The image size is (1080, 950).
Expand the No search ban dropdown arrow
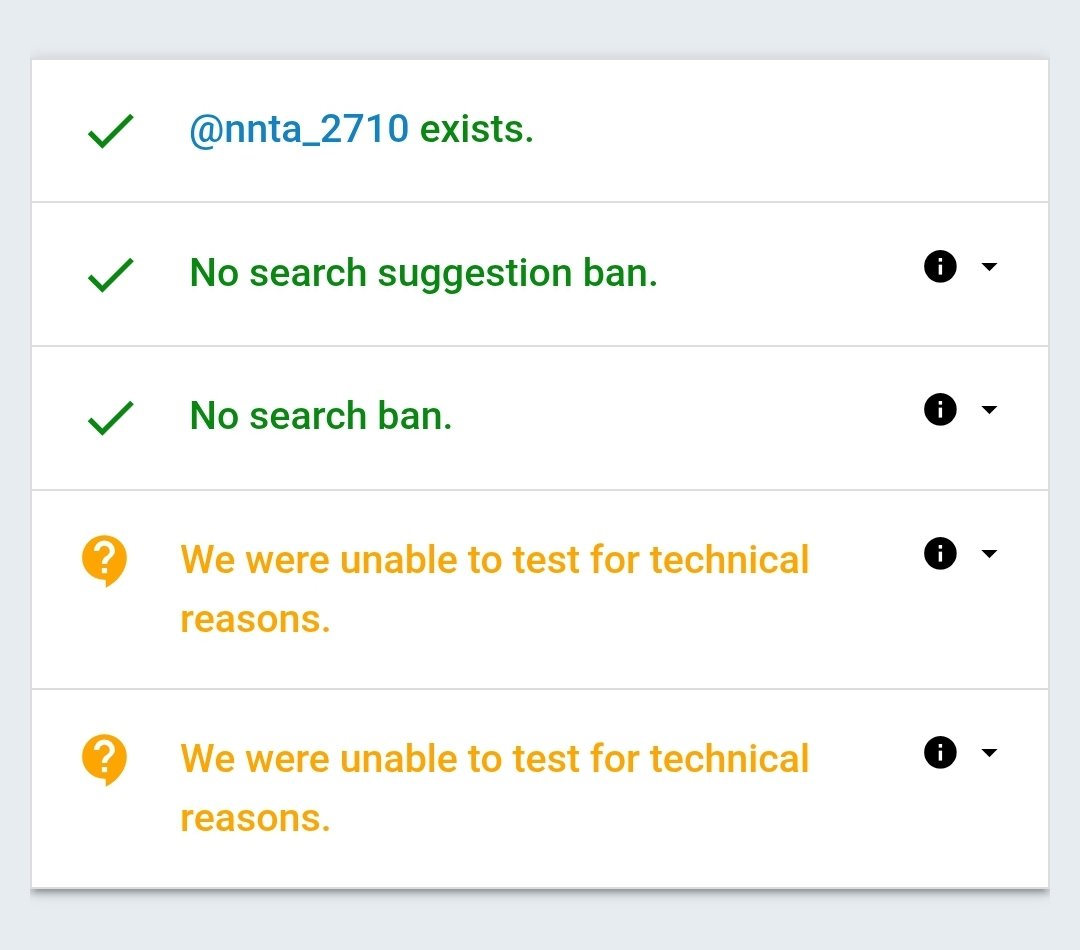click(x=989, y=409)
